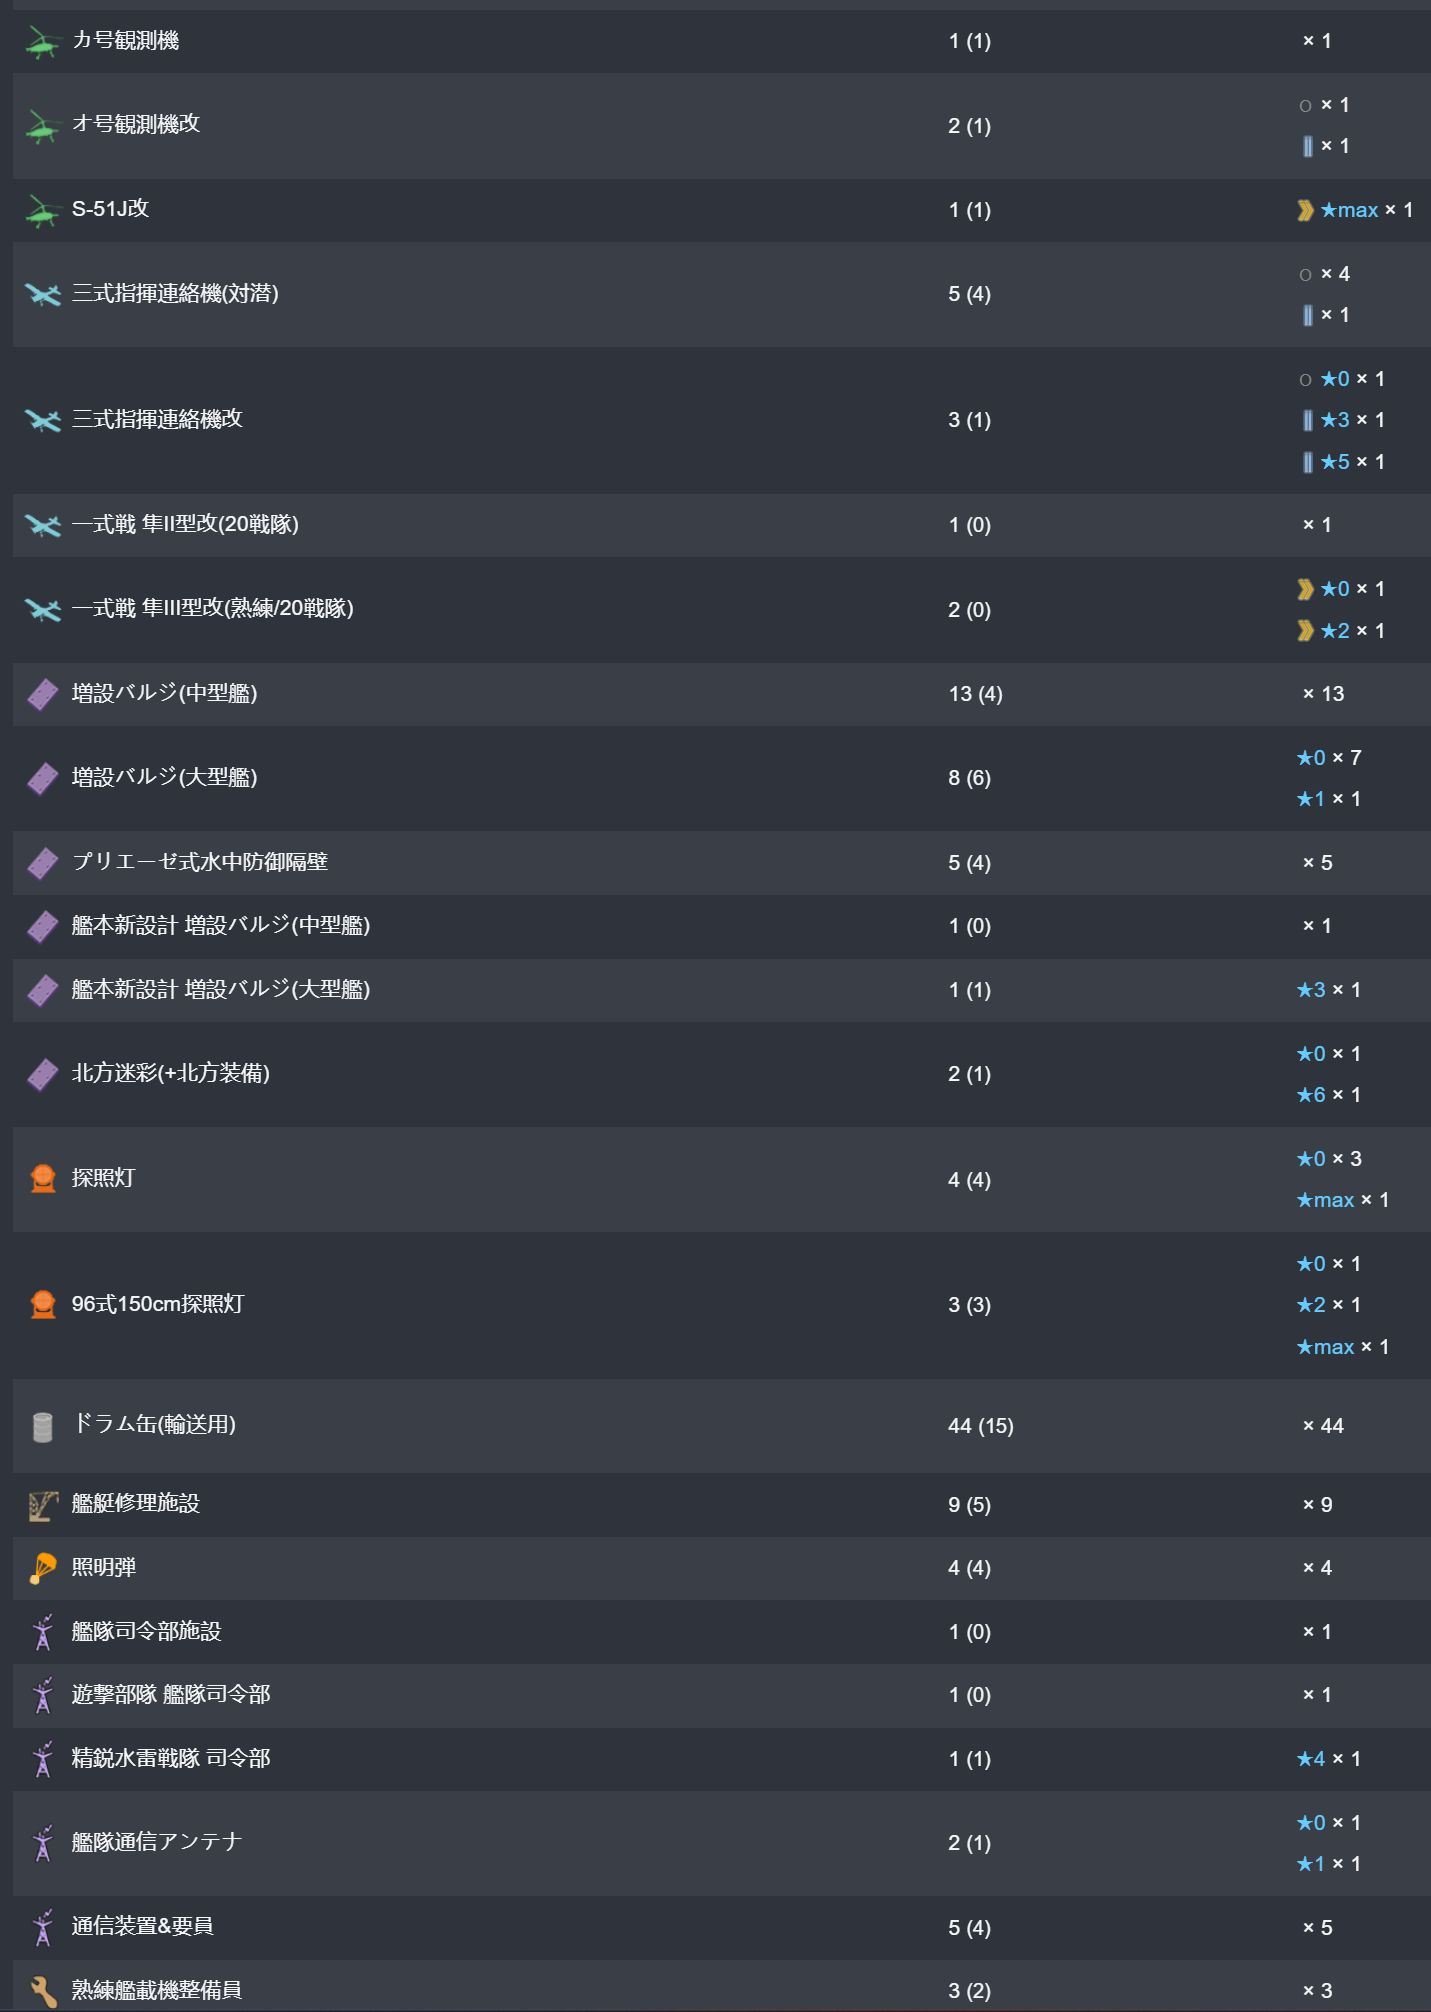Click the green autogyro icon beside カ号観測機
Screen dimensions: 1431x2012
(42, 42)
